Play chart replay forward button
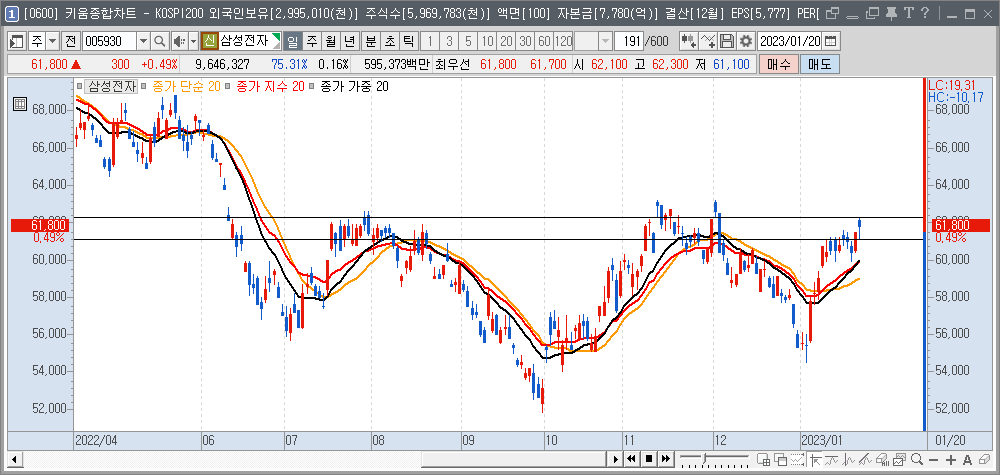The height and width of the screenshot is (475, 1000). pyautogui.click(x=616, y=459)
